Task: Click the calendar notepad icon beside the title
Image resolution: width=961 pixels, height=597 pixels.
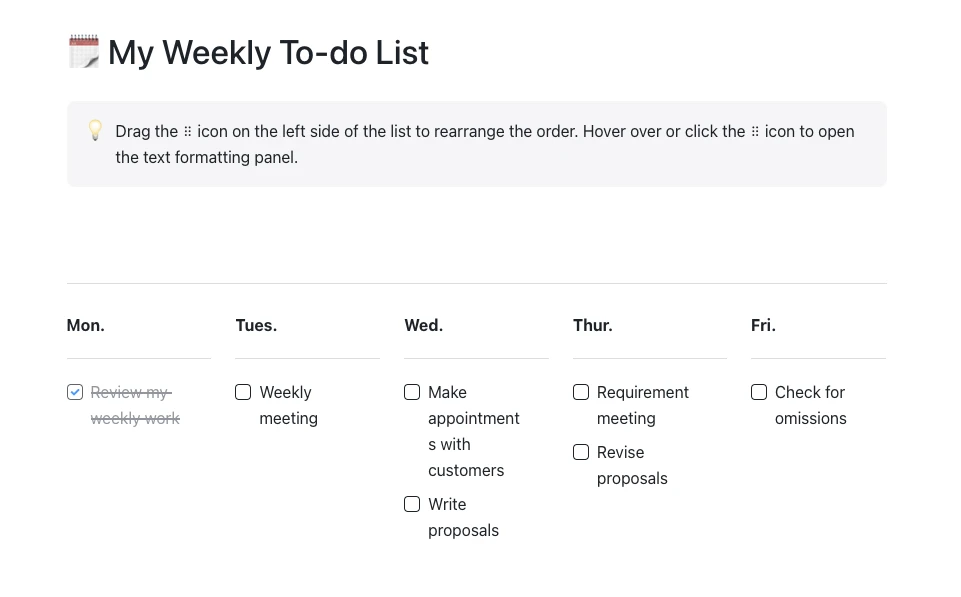Action: point(83,52)
